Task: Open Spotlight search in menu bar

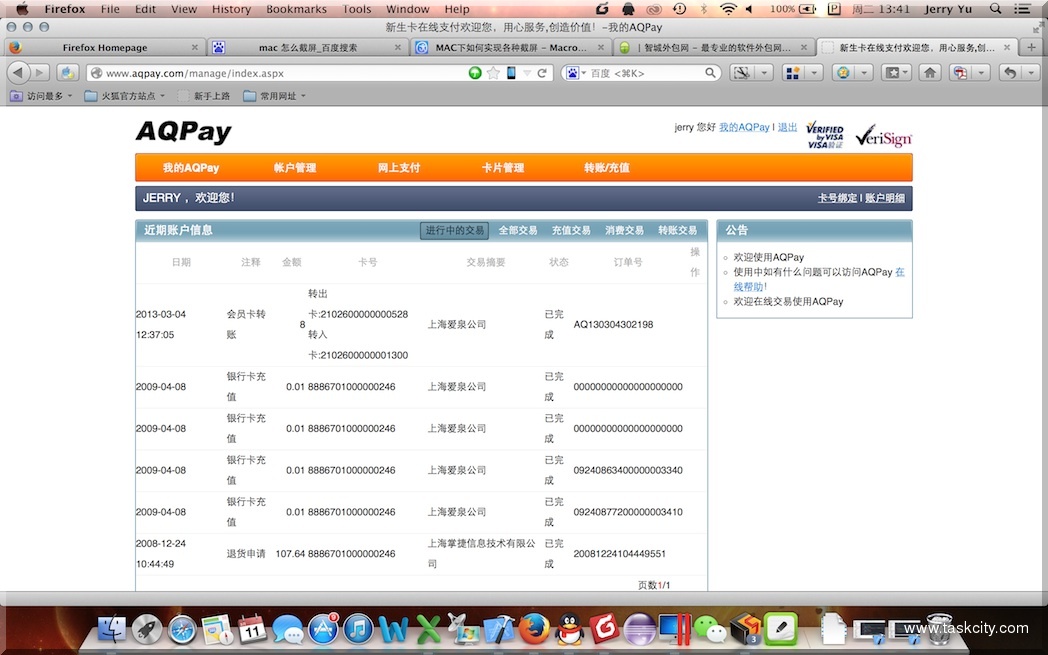Action: [x=995, y=9]
